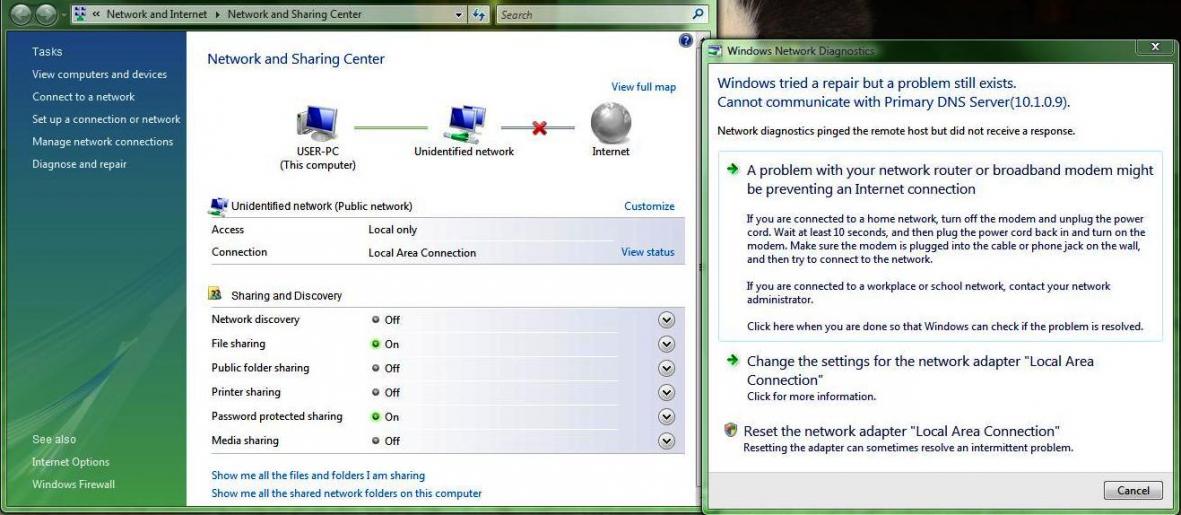
Task: Click the Refresh button beside address bar
Action: point(479,14)
